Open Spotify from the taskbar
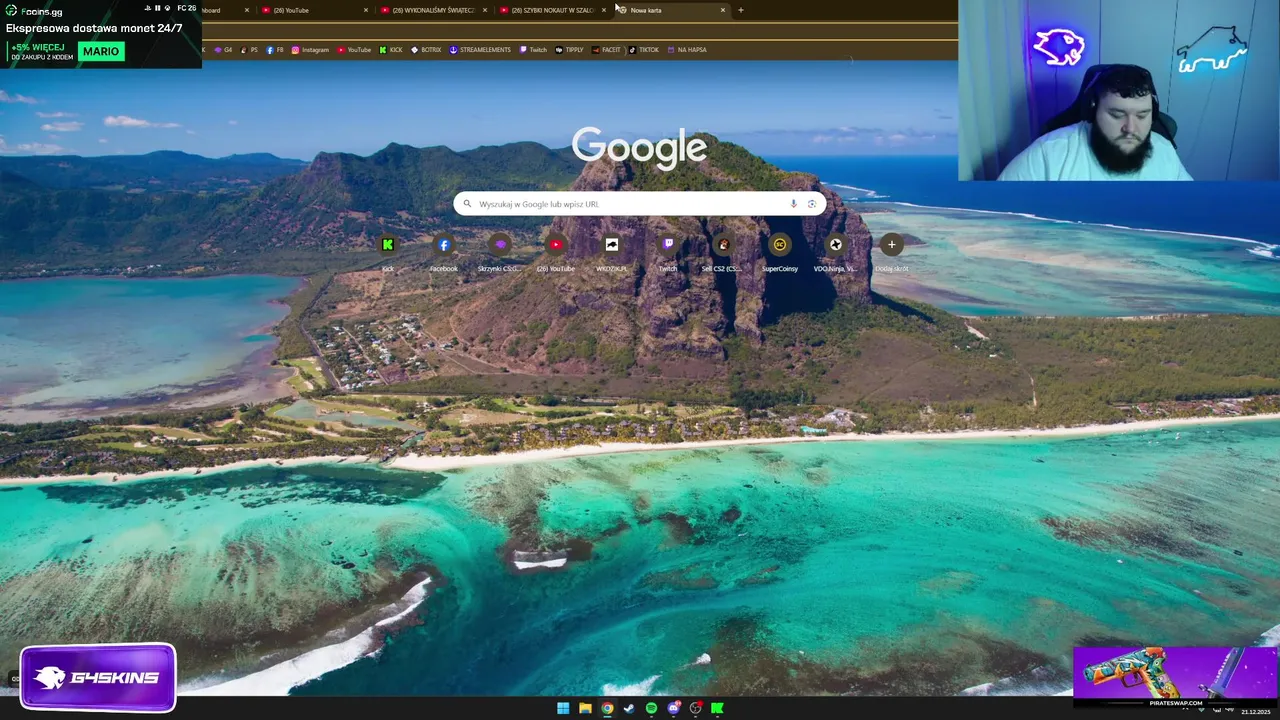Screen dimensions: 1280x720 click(651, 708)
